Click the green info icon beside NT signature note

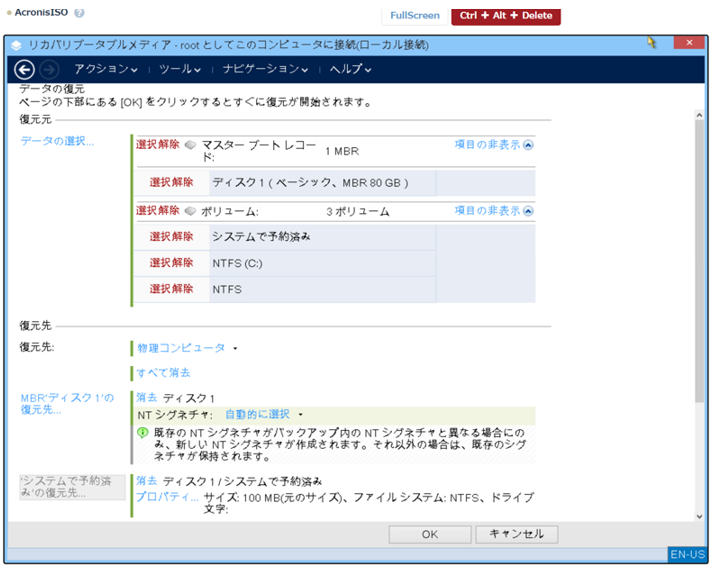143,432
